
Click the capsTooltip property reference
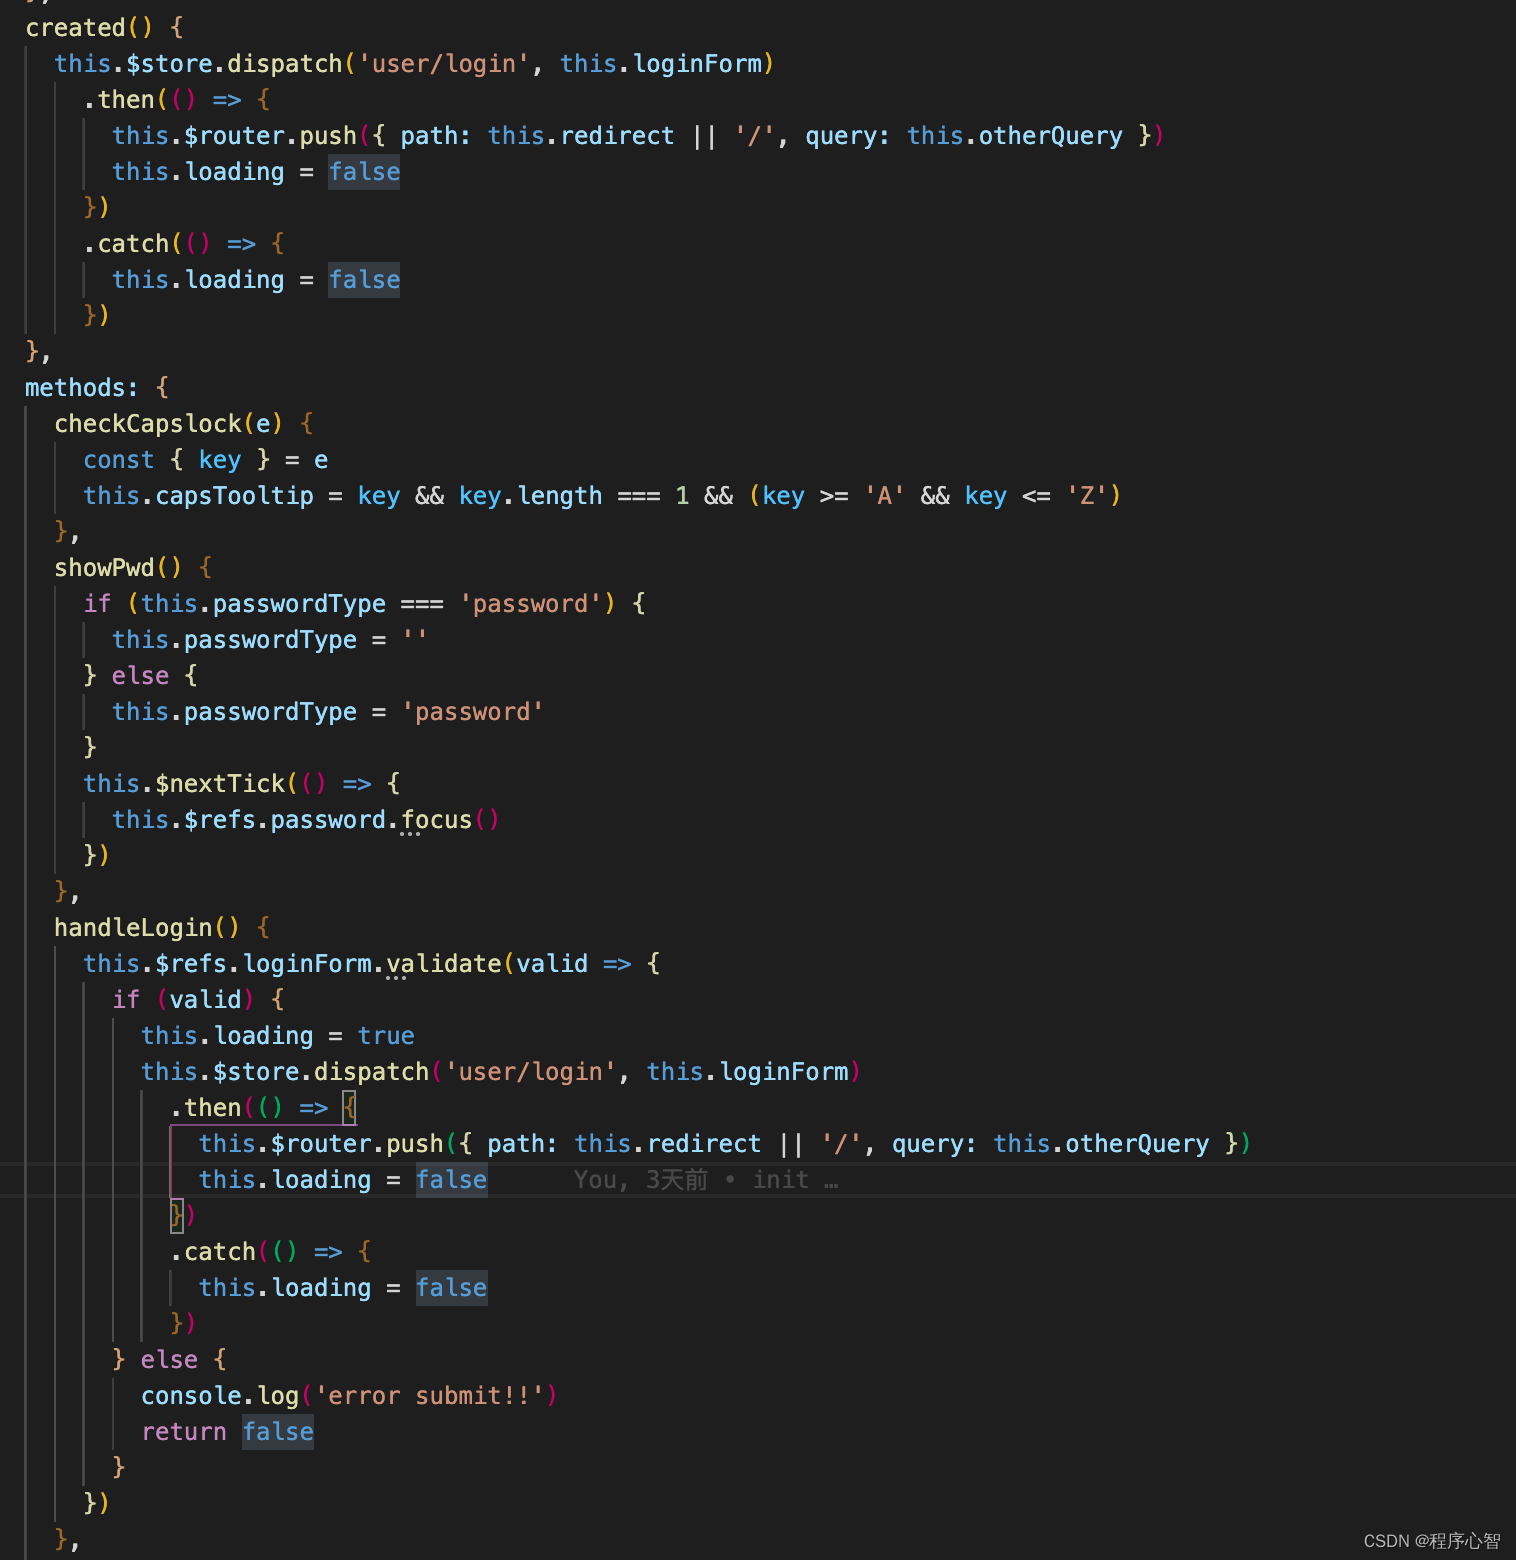point(234,495)
